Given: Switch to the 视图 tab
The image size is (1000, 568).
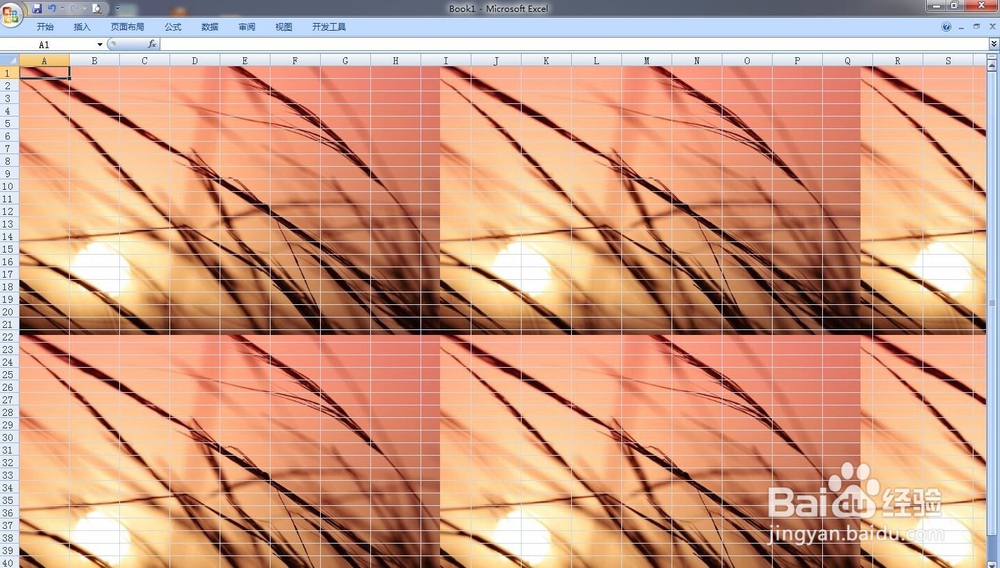Looking at the screenshot, I should click(x=284, y=27).
